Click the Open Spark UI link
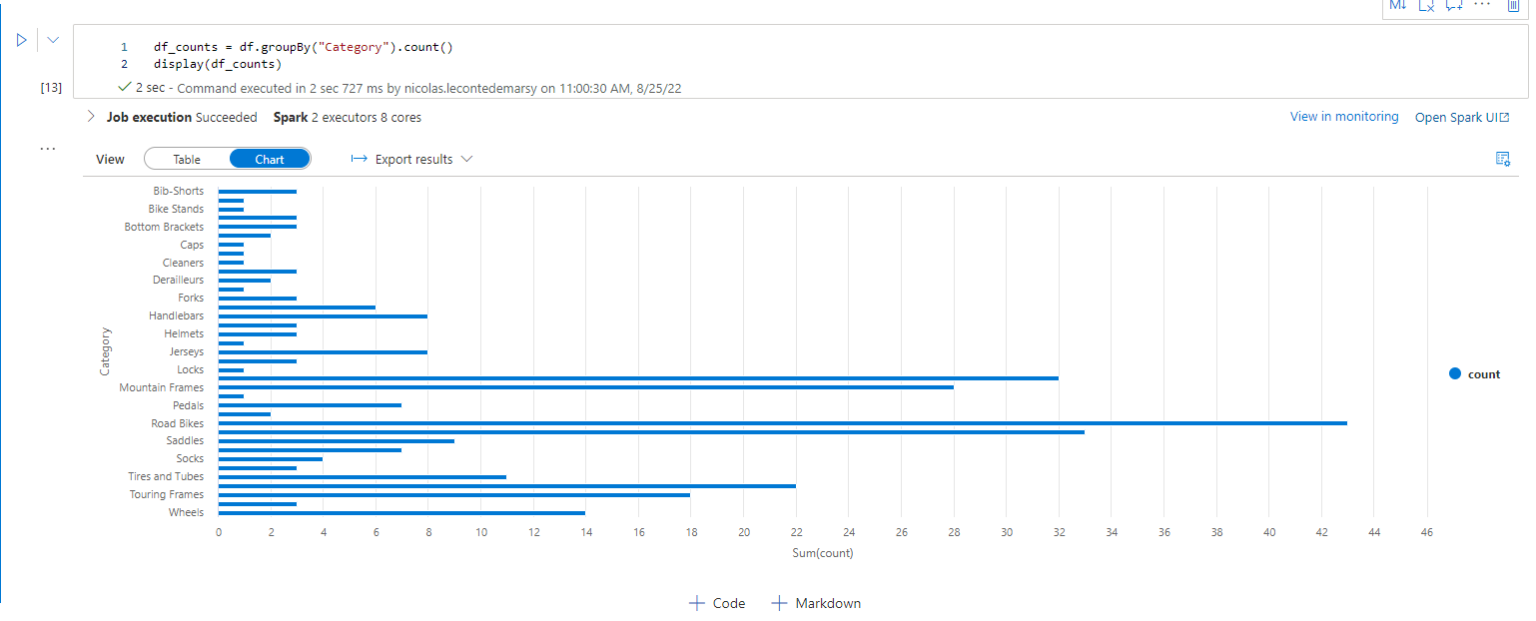Screen dimensions: 1536x621 1462,117
